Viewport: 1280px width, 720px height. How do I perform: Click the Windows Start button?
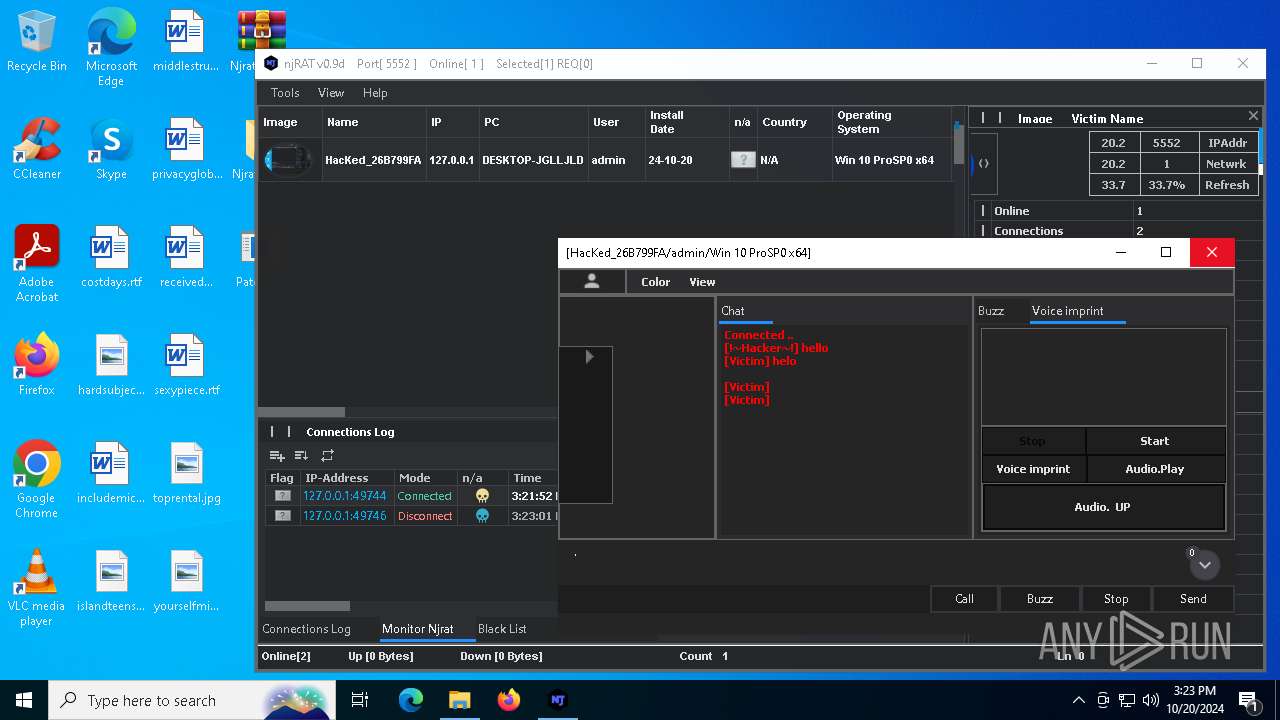pyautogui.click(x=24, y=700)
